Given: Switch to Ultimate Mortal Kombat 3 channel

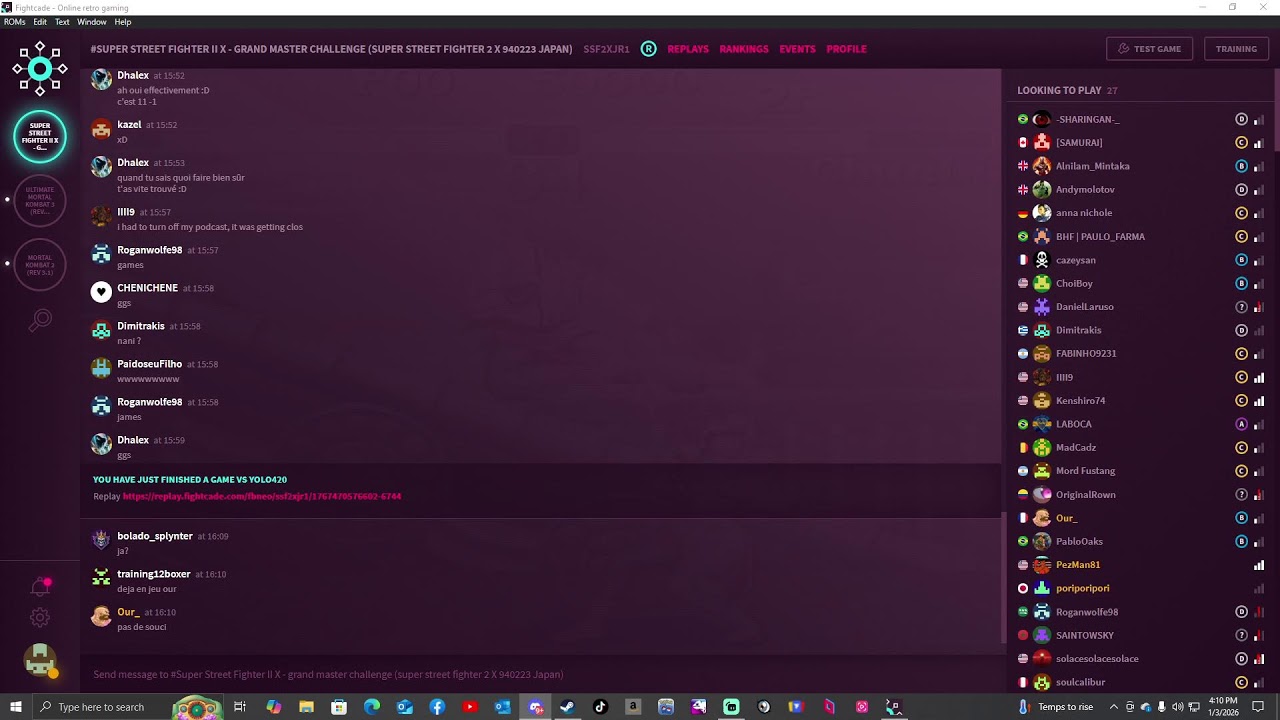Looking at the screenshot, I should click(x=40, y=201).
